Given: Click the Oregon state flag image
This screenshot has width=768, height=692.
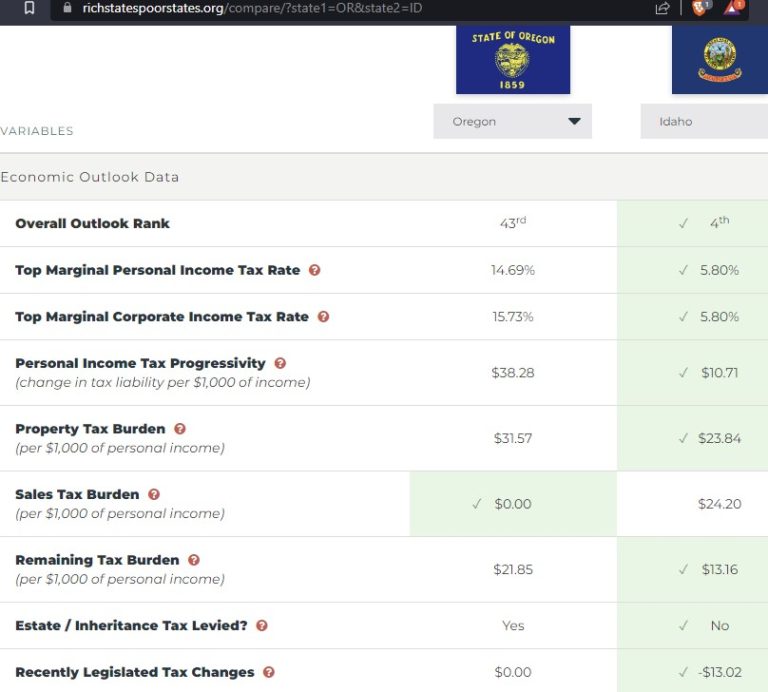Looking at the screenshot, I should coord(512,60).
